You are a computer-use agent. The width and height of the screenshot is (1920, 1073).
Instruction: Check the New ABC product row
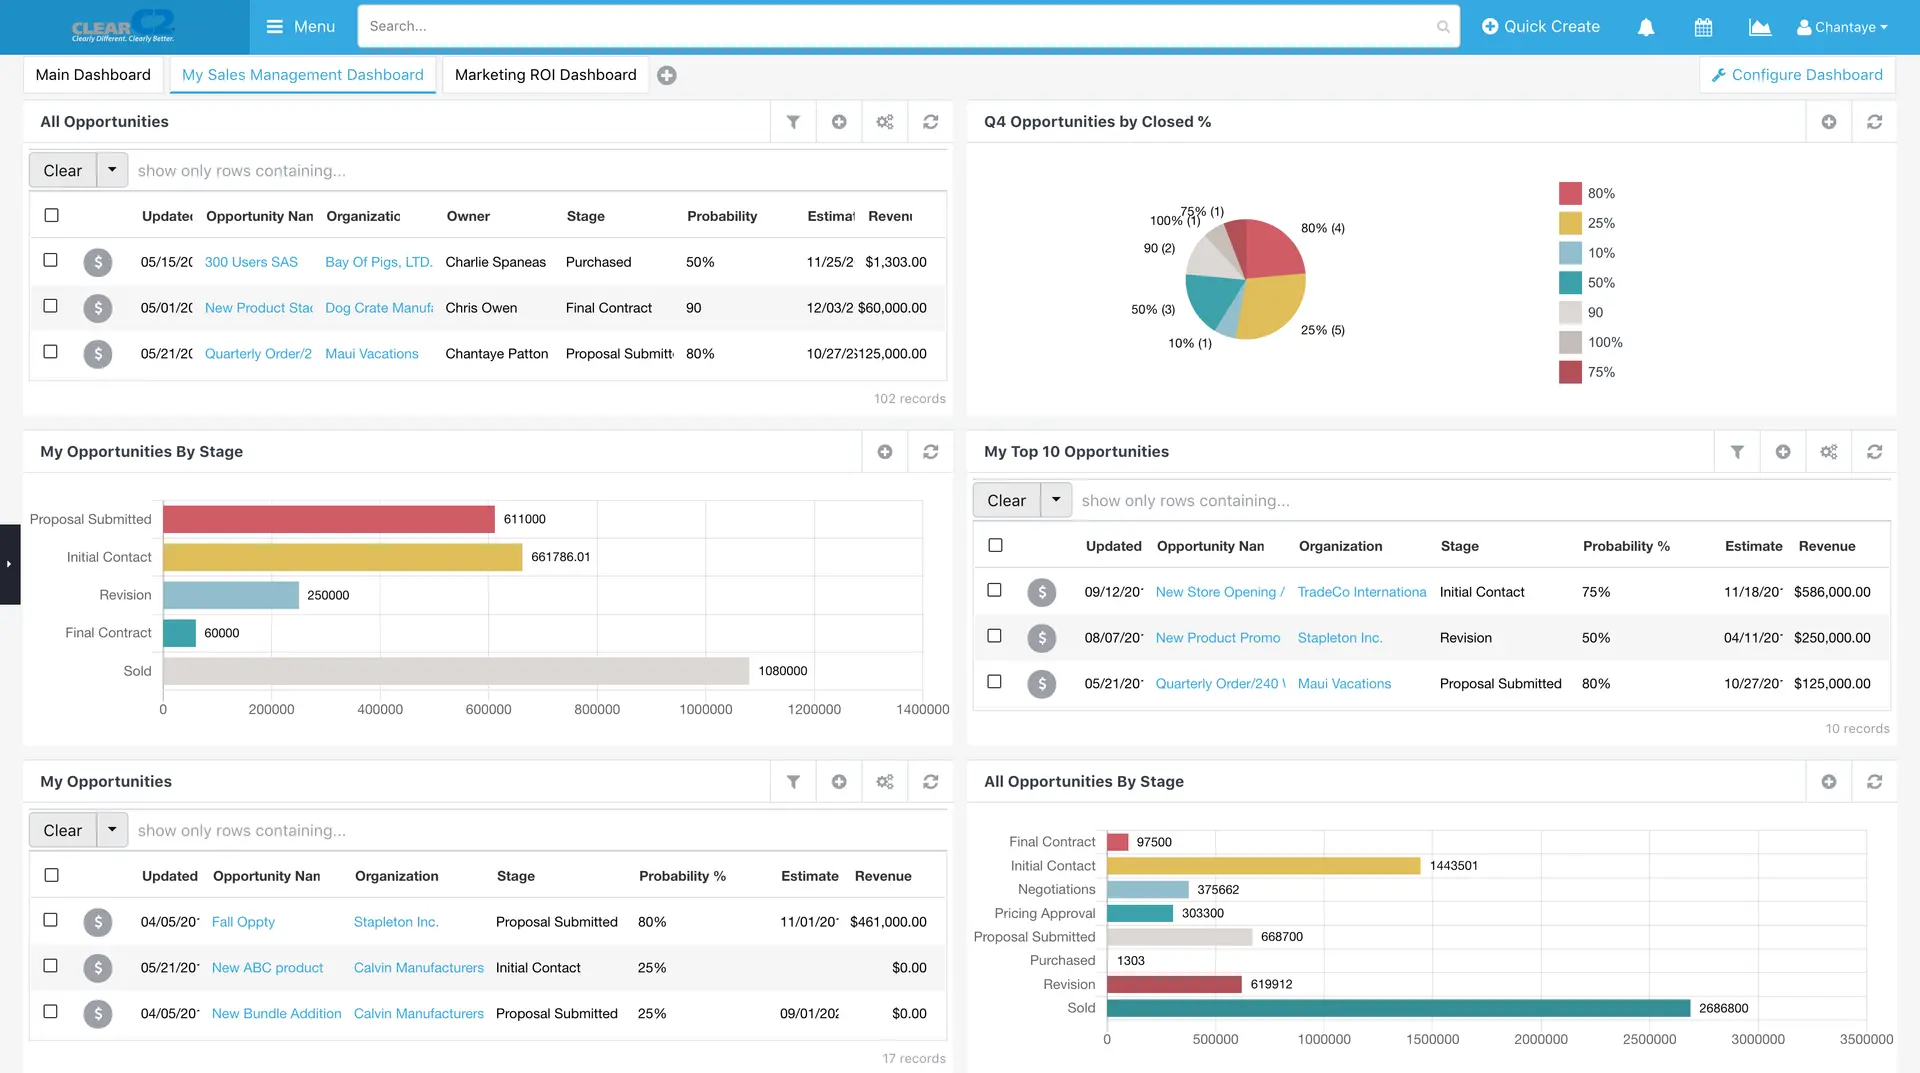pyautogui.click(x=51, y=966)
